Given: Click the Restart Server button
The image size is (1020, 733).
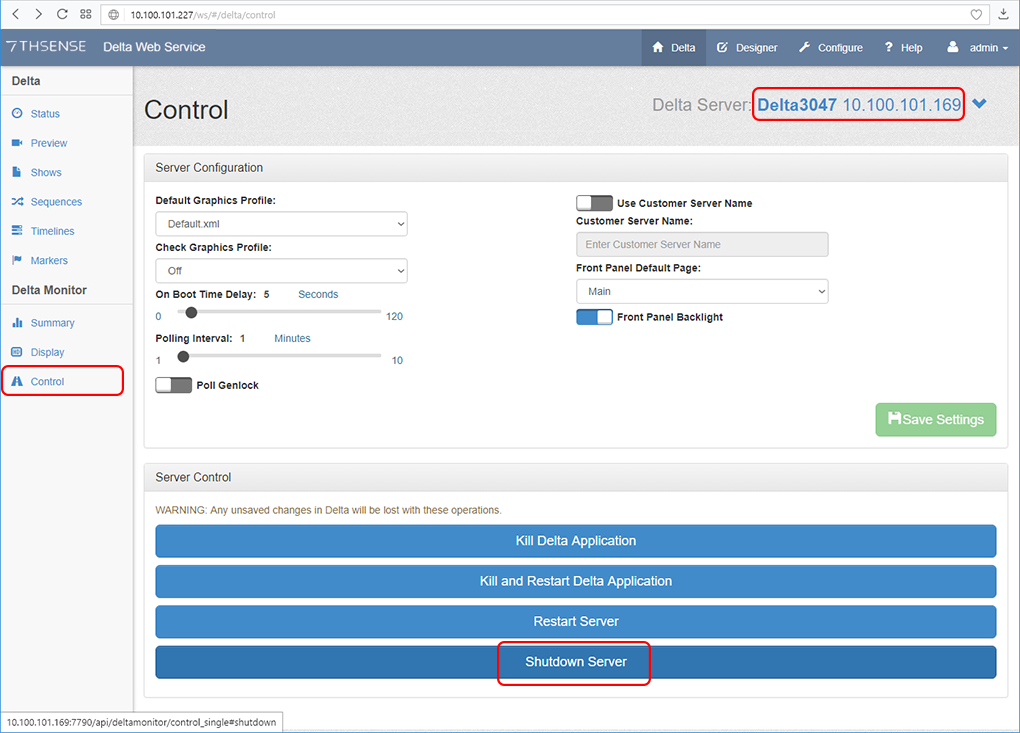Looking at the screenshot, I should pyautogui.click(x=576, y=622).
